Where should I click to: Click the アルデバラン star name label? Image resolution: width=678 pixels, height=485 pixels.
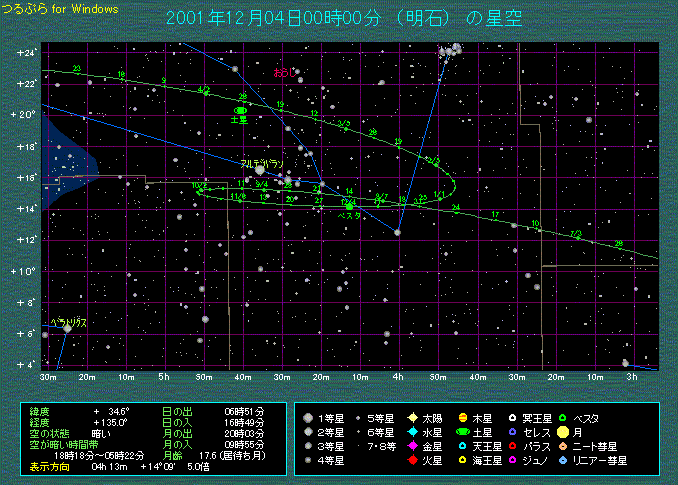pos(262,164)
